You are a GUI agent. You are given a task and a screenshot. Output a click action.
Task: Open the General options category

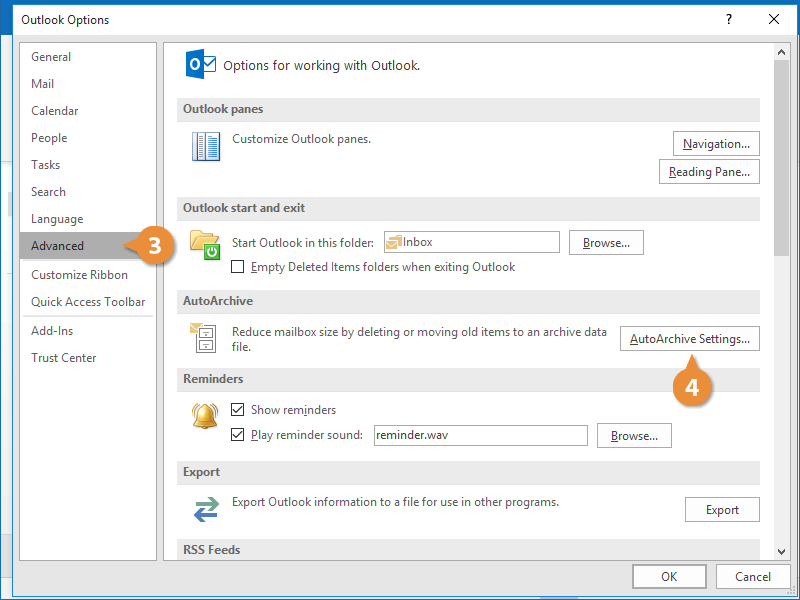[x=88, y=57]
